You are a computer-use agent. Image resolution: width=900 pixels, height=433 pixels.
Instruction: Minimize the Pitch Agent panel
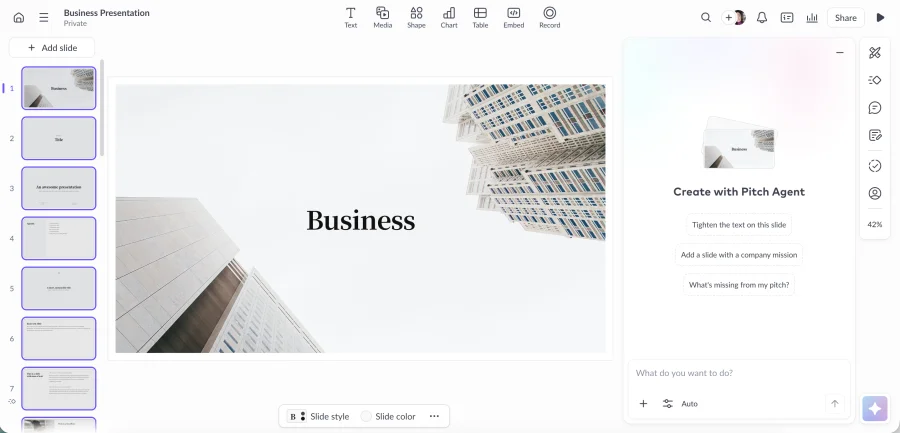click(840, 52)
